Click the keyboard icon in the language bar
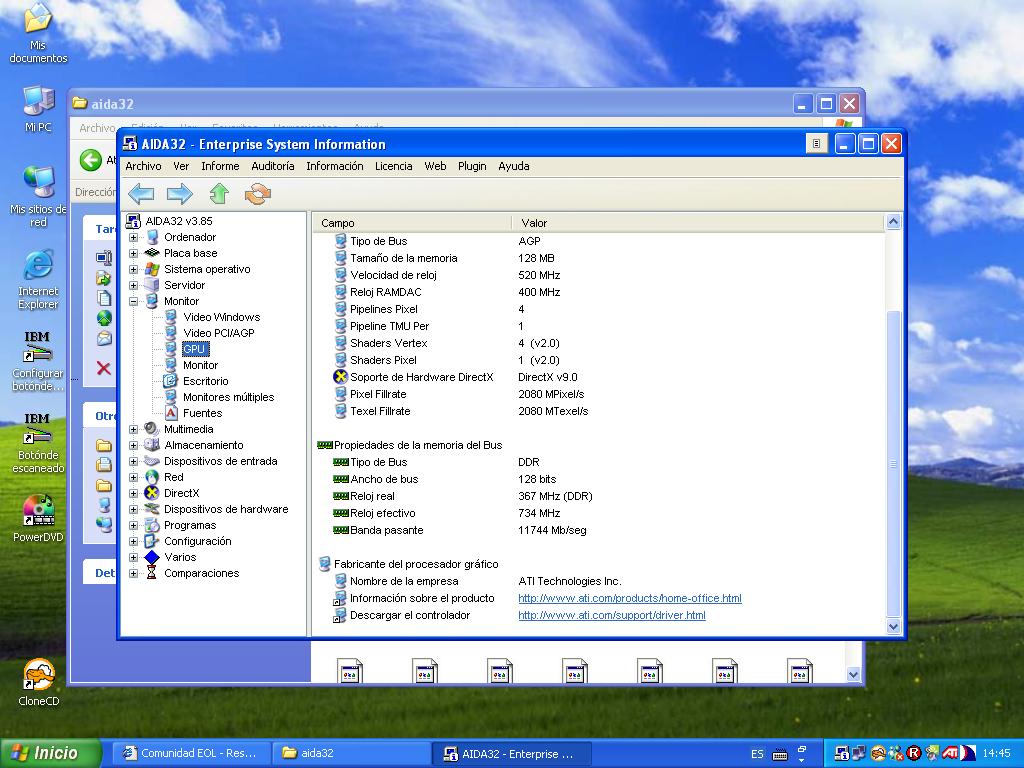This screenshot has width=1024, height=768. click(780, 754)
